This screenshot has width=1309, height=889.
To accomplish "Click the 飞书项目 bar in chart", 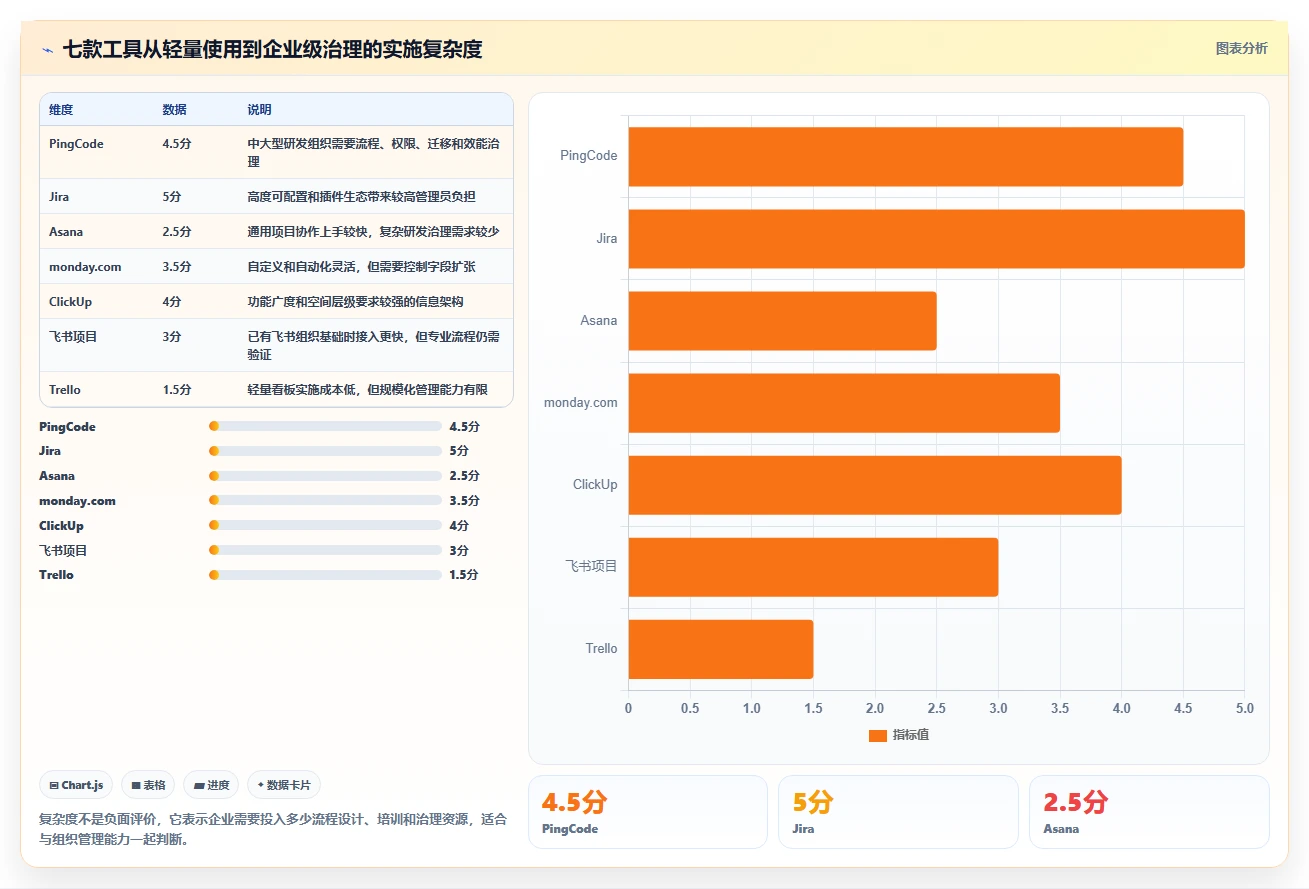I will tap(813, 566).
